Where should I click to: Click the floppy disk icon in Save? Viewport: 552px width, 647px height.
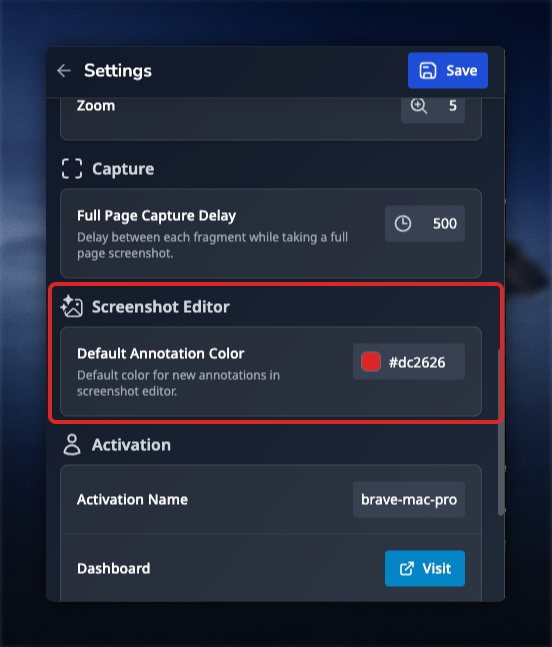[428, 71]
